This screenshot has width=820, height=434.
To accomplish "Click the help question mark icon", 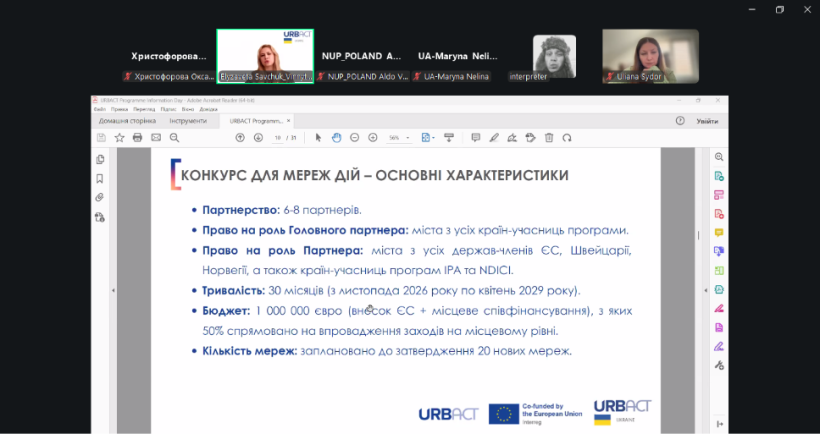I will pyautogui.click(x=680, y=121).
